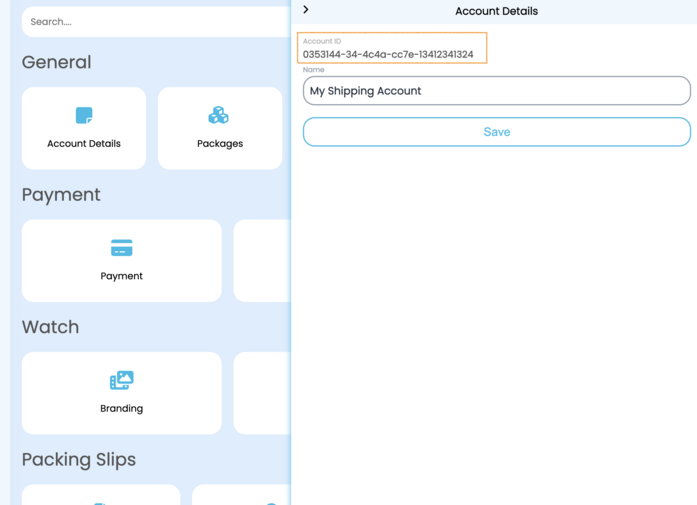Click the Name field containing My Shipping Account
The image size is (697, 505).
click(x=496, y=91)
